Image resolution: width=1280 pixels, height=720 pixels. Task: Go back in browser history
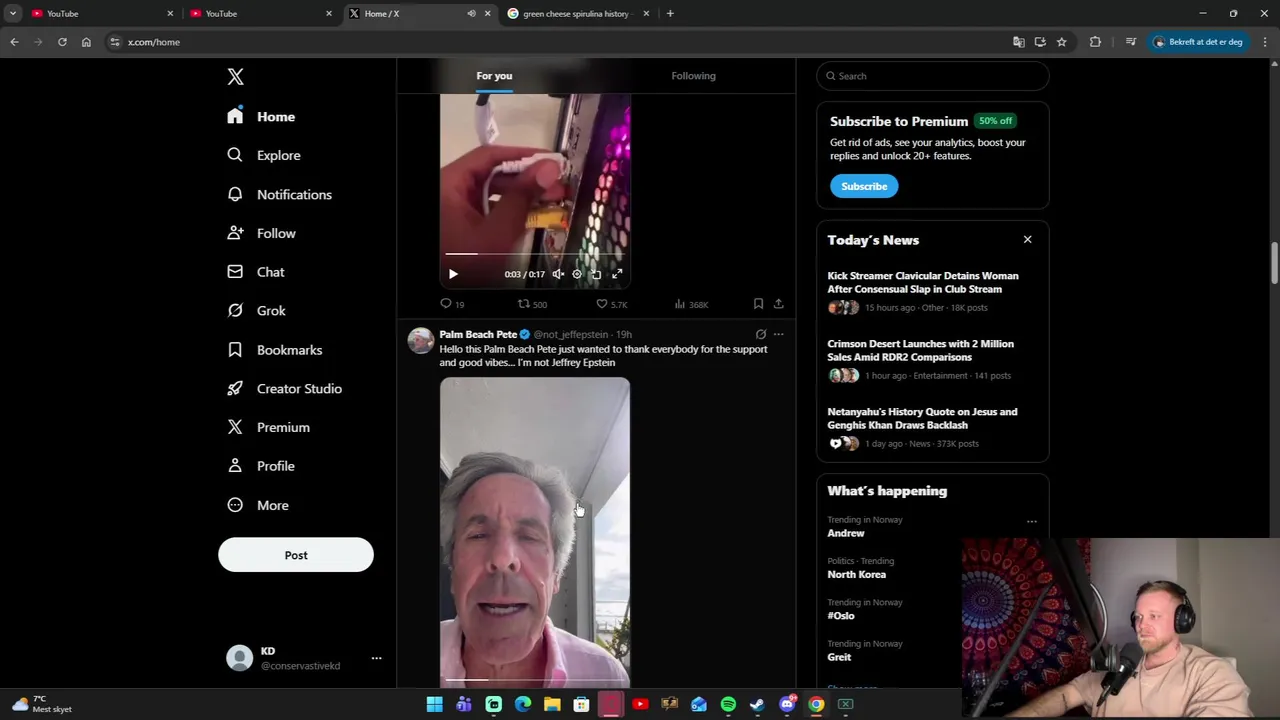coord(14,42)
